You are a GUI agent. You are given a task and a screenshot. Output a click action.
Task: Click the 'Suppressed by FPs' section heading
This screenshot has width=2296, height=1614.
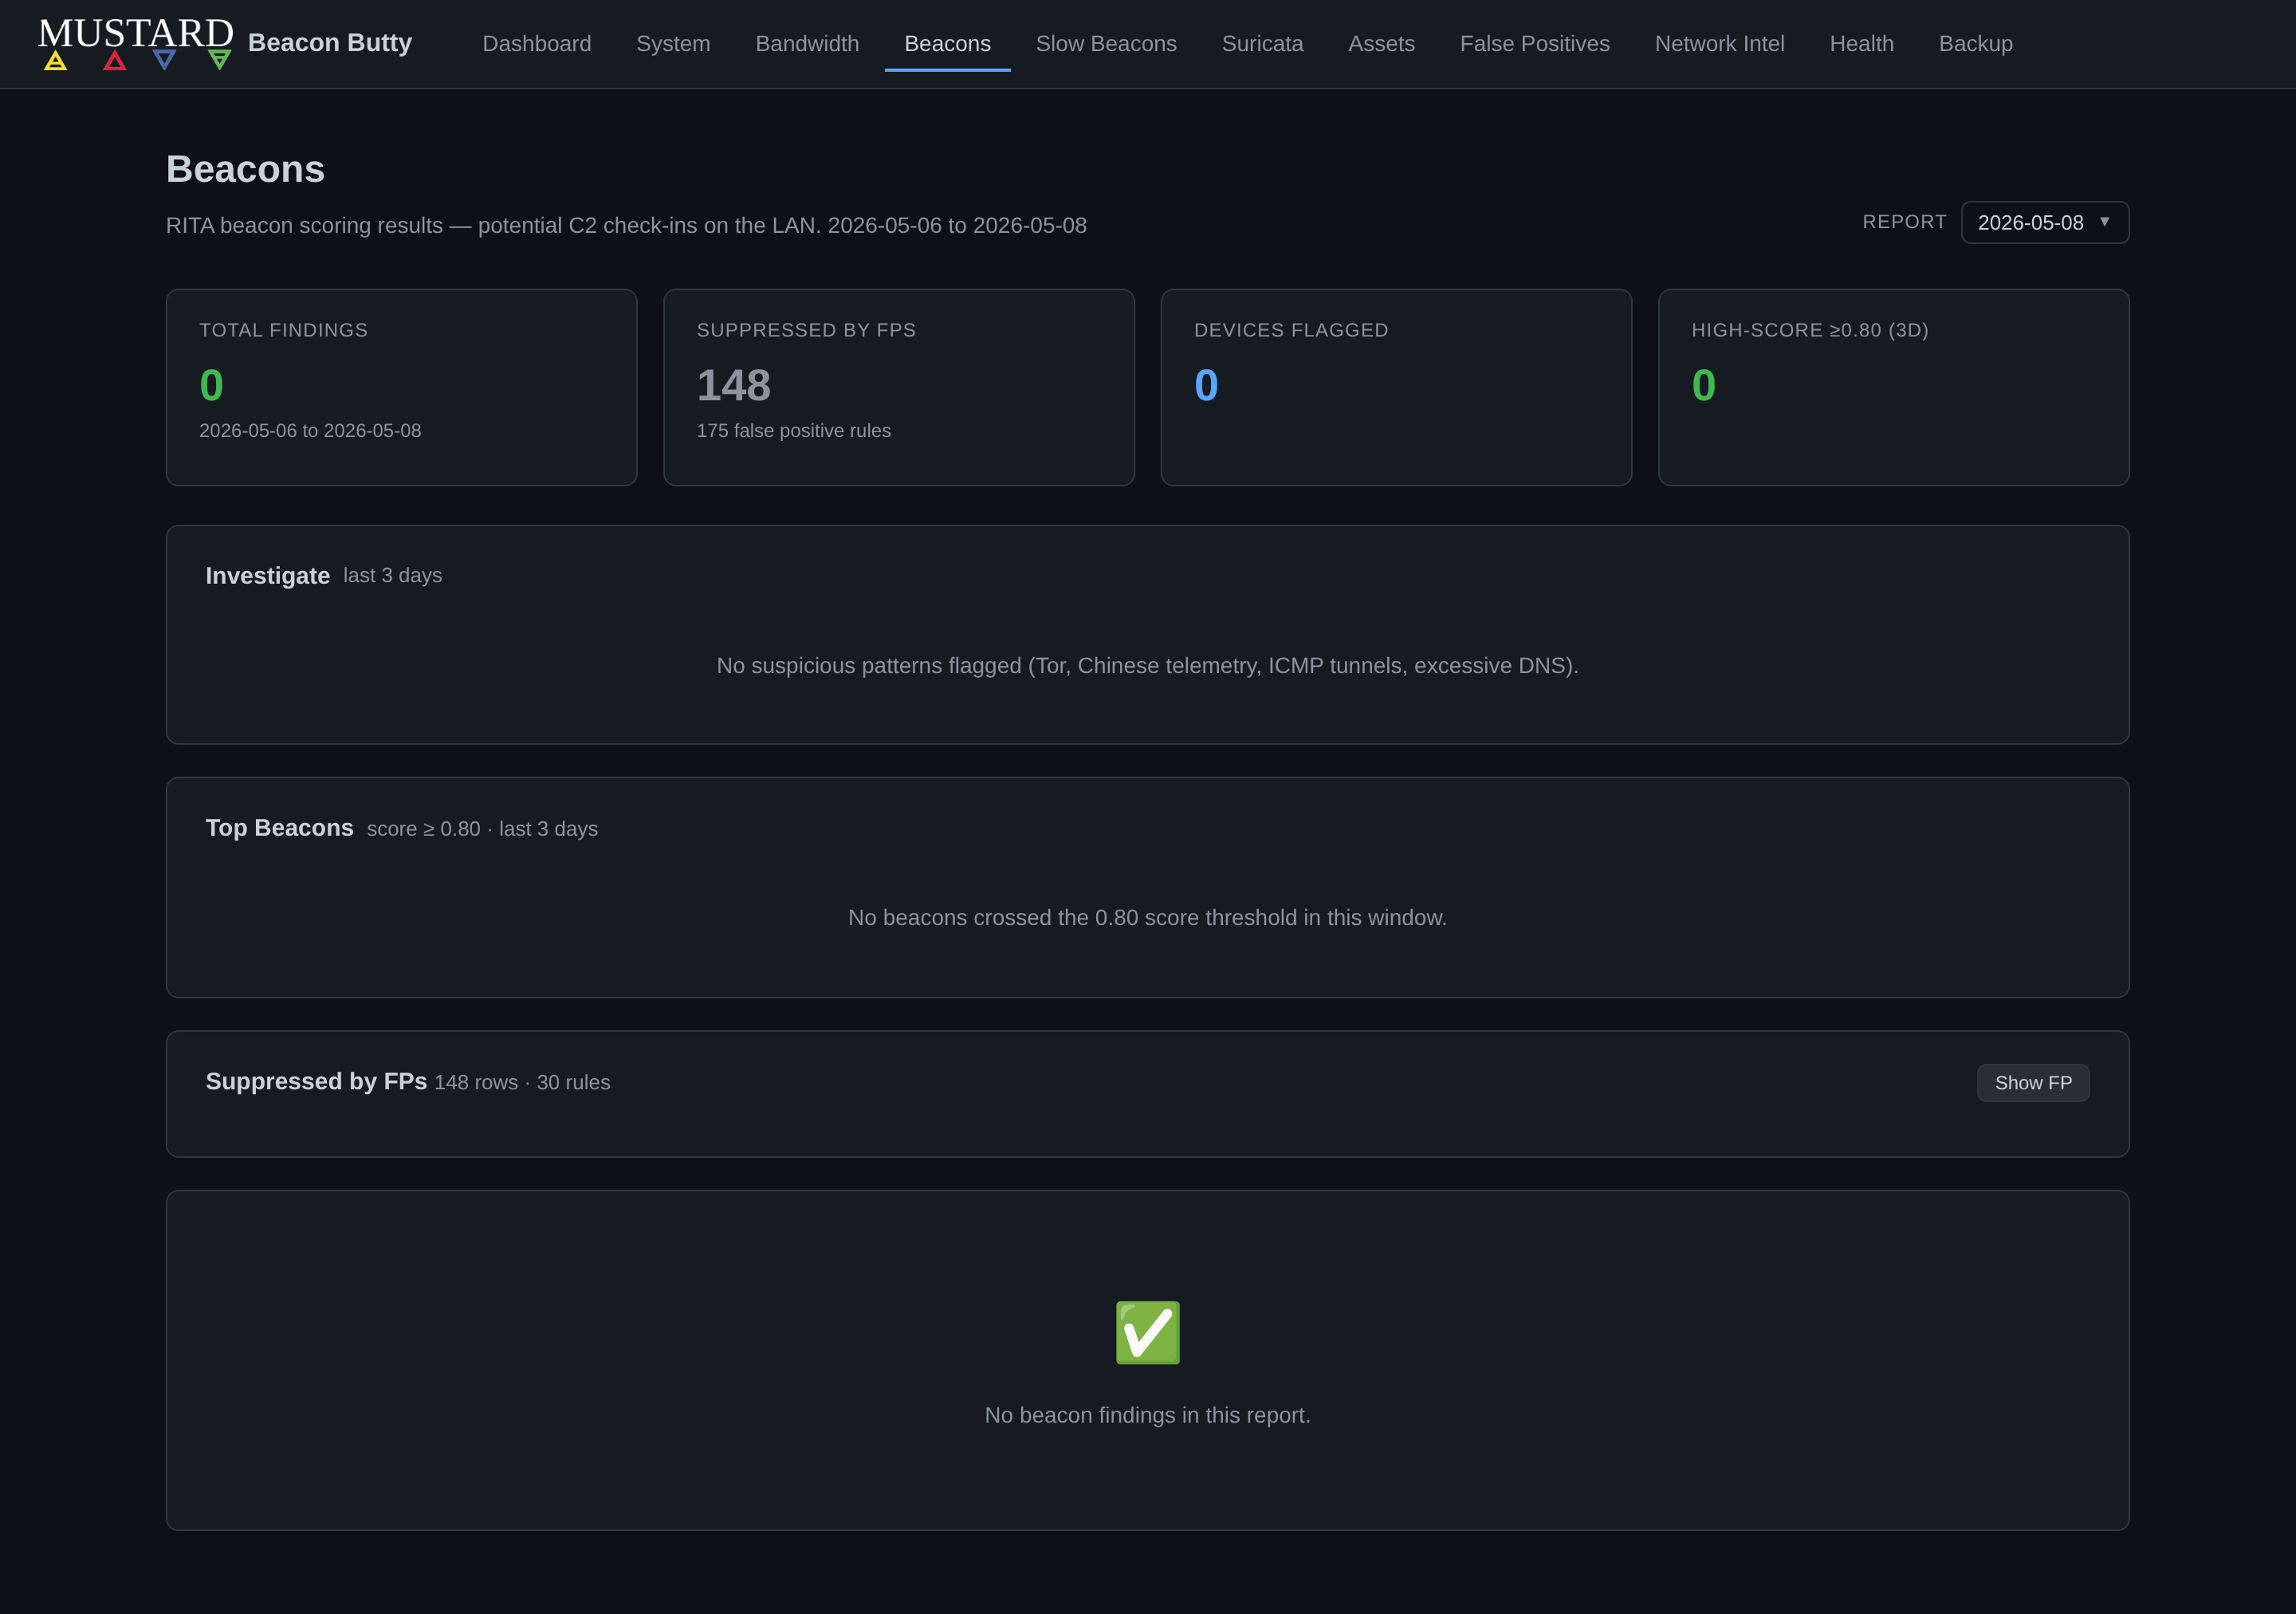(x=316, y=1081)
